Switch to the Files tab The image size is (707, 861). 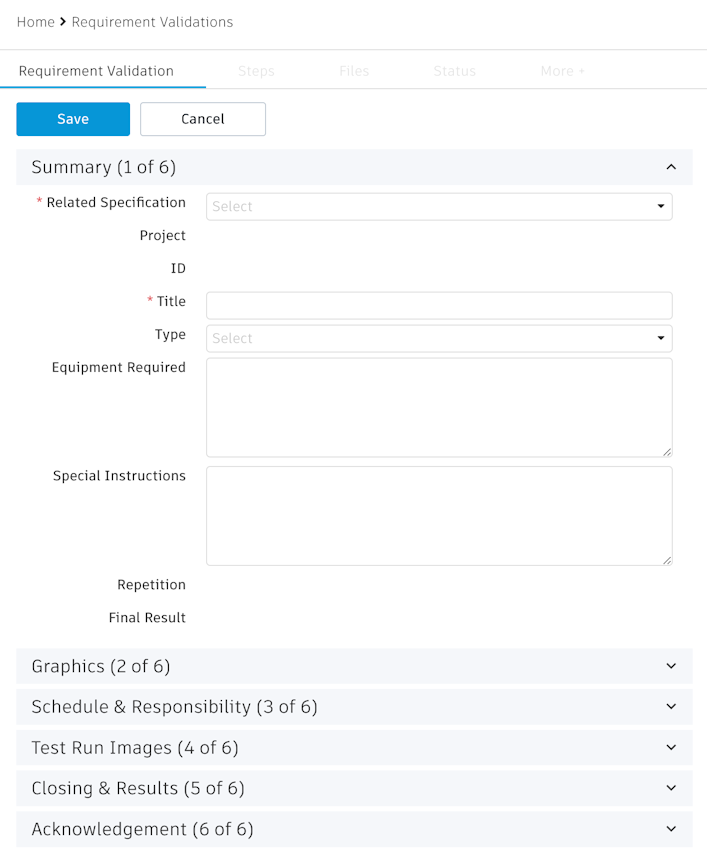click(354, 71)
